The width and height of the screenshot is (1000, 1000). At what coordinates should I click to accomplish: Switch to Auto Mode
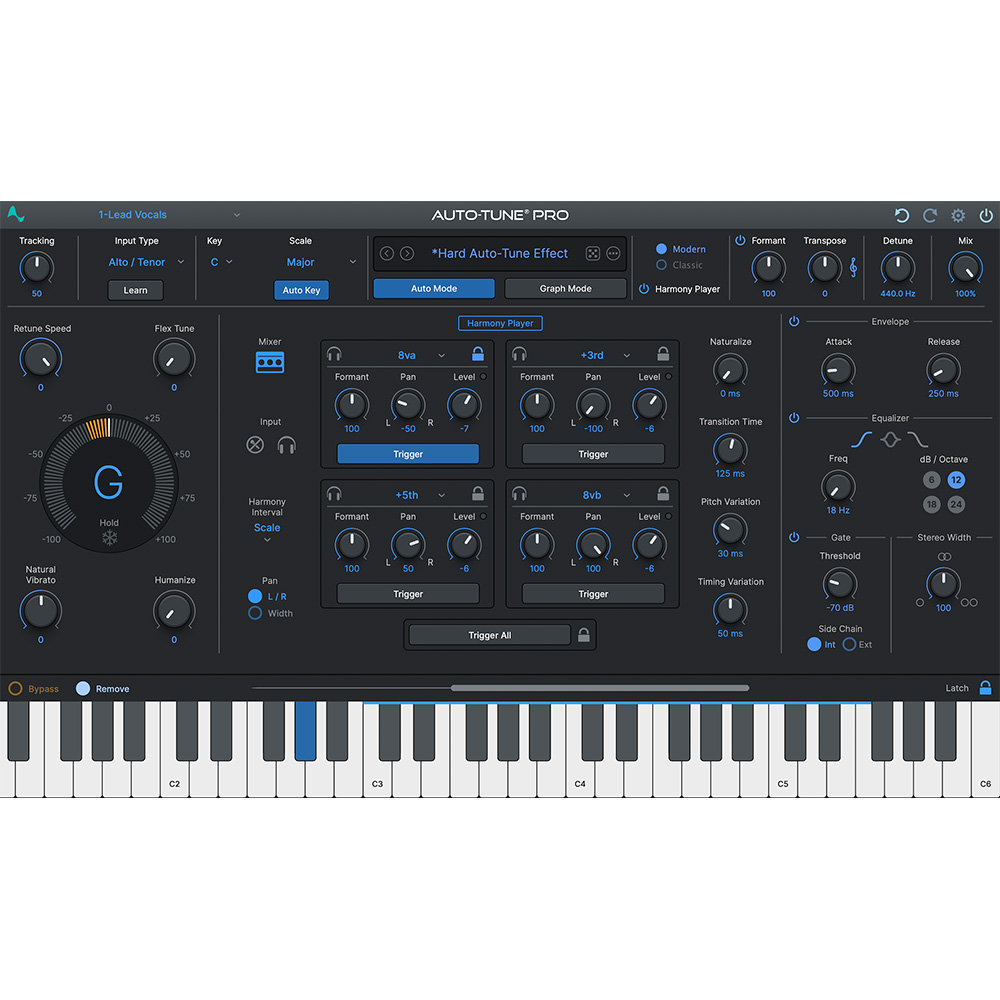tap(434, 288)
